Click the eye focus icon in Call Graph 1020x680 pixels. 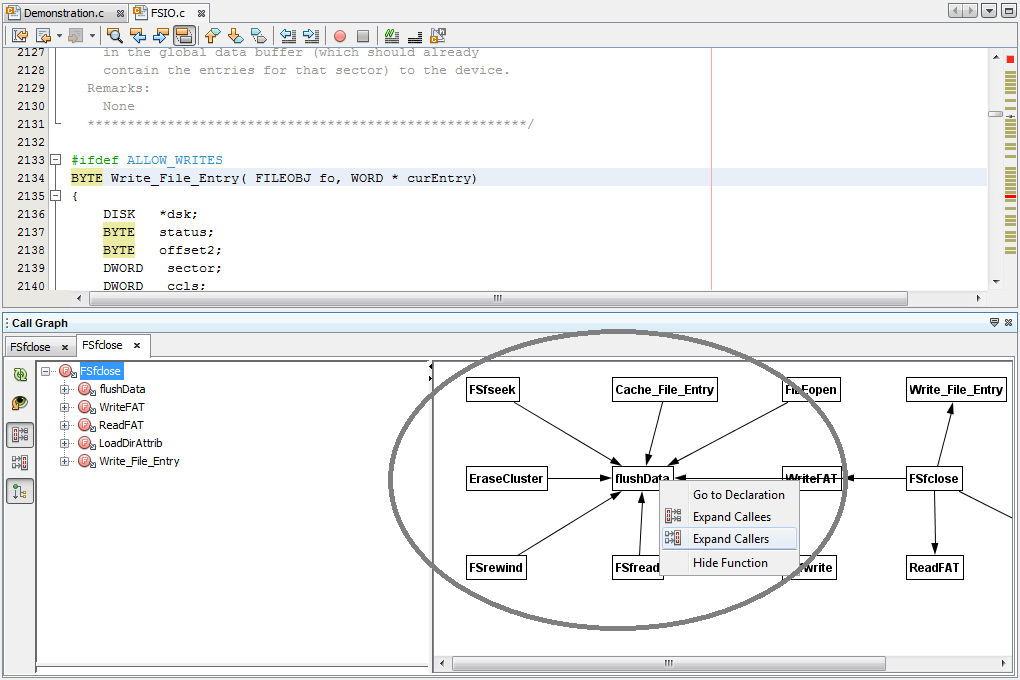20,404
